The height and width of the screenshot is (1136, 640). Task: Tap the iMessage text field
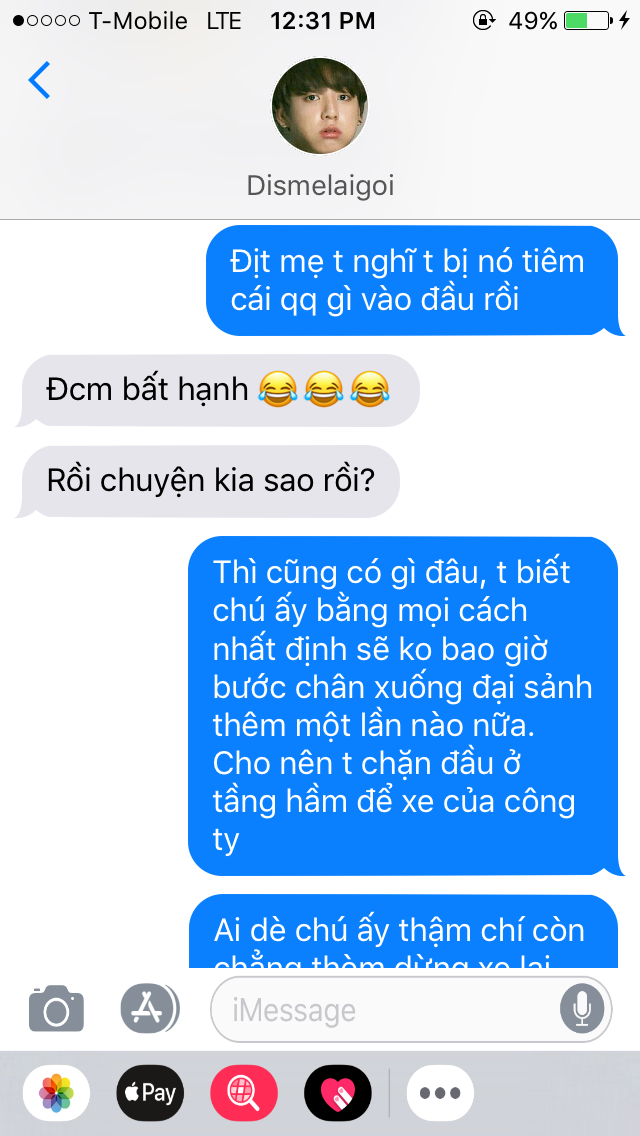(411, 1009)
